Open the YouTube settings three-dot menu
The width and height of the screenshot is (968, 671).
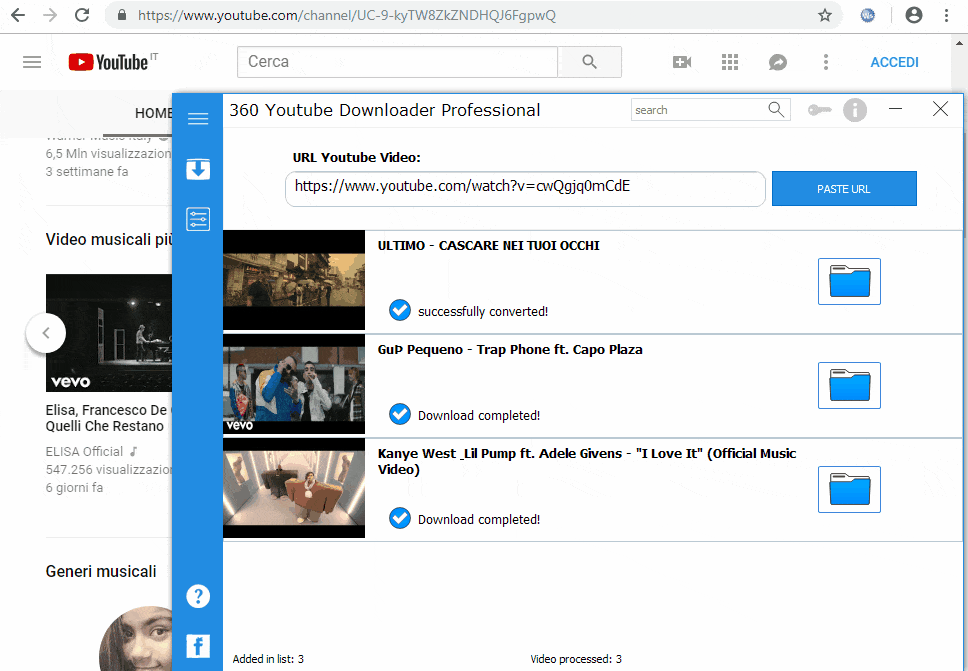[x=825, y=62]
